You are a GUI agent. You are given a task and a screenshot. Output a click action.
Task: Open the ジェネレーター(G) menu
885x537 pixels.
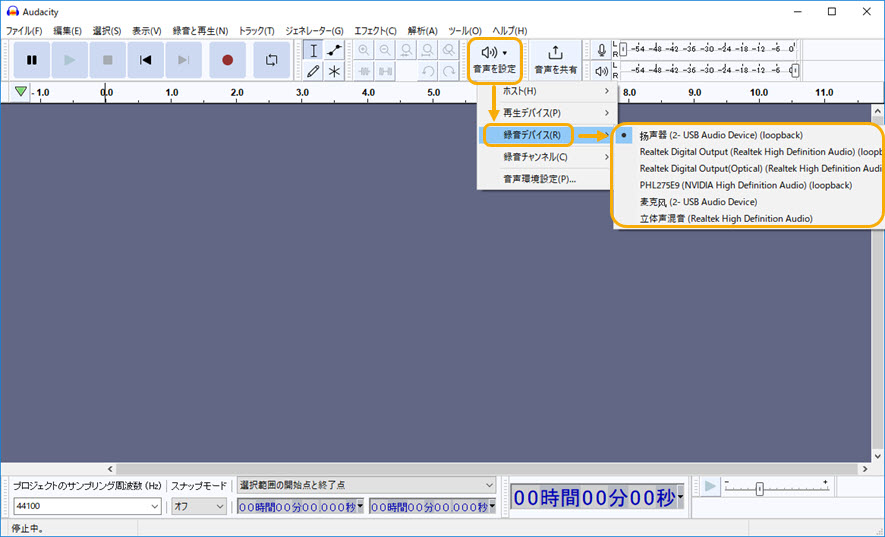tap(314, 30)
